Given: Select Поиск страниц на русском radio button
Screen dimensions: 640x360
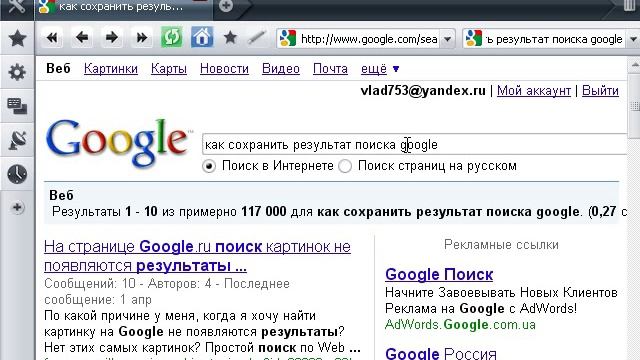Looking at the screenshot, I should pos(345,166).
